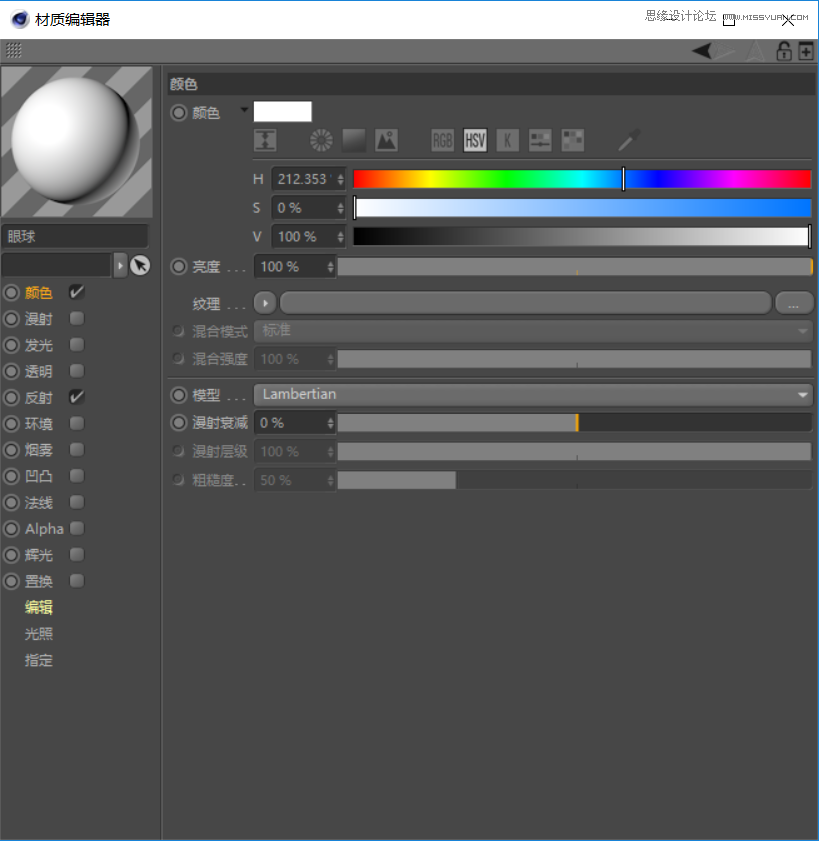Screen dimensions: 819x841
Task: Open the 颜色 swatch dropdown arrow
Action: 243,112
